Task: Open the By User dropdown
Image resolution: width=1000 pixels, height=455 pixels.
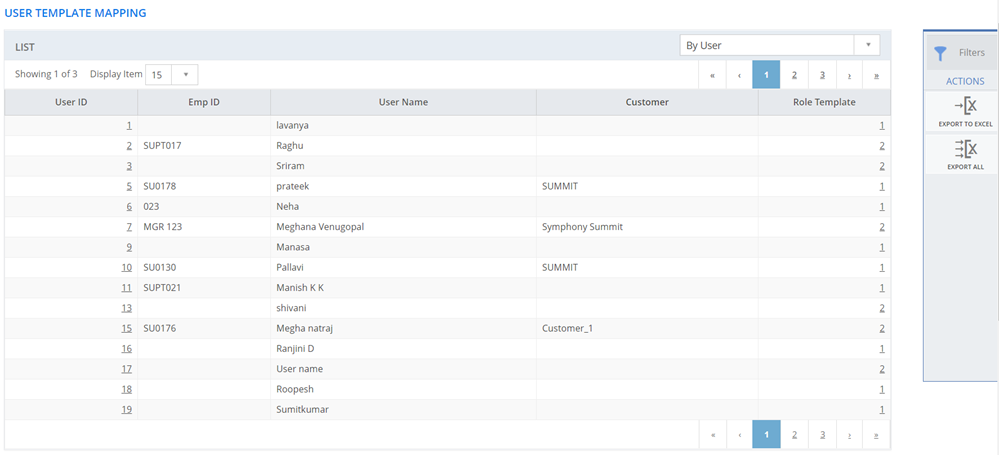Action: click(x=867, y=45)
